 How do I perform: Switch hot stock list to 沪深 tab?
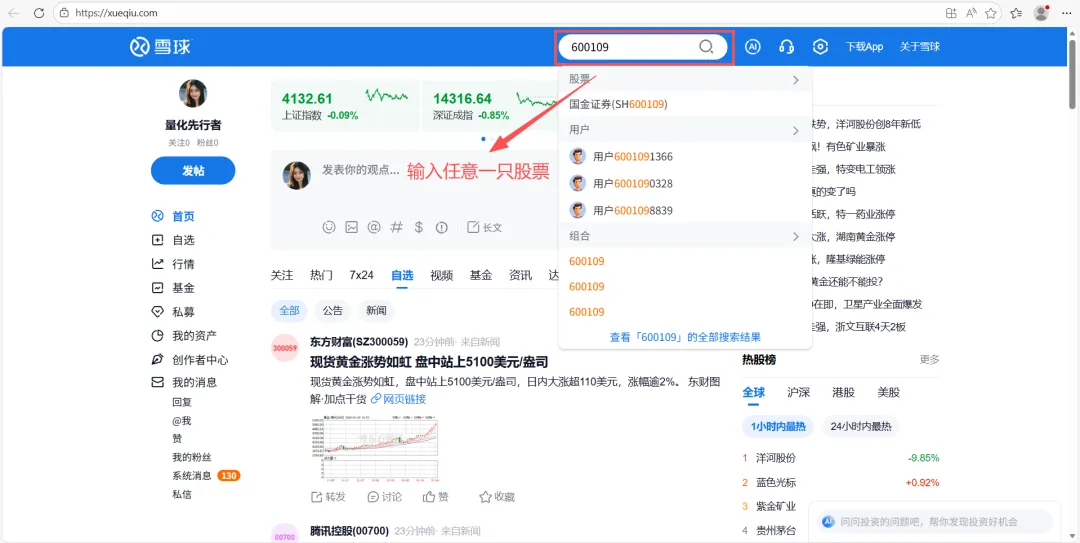pyautogui.click(x=798, y=393)
